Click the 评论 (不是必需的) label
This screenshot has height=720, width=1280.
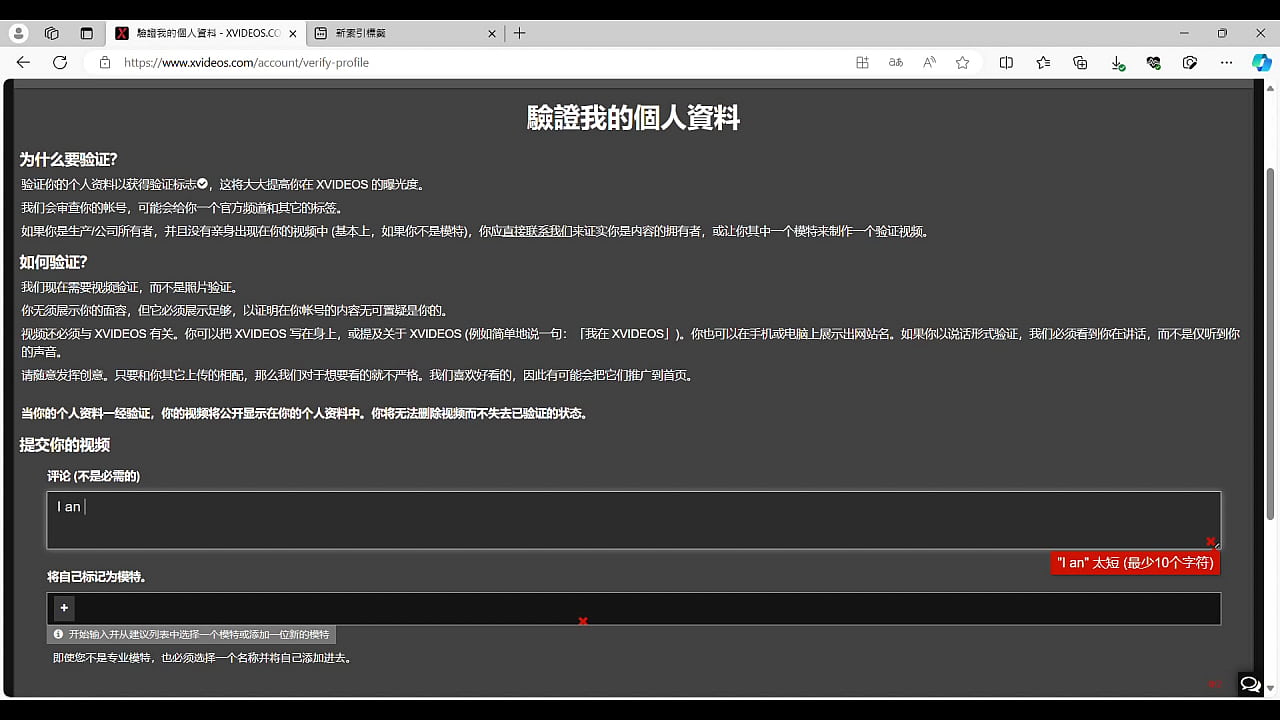coord(93,476)
